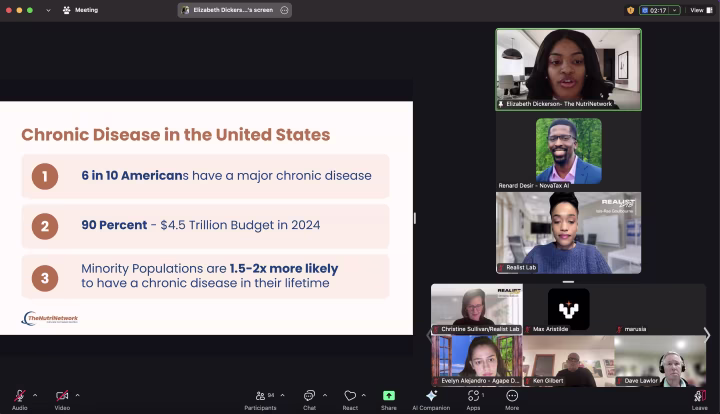Open the Meeting info label in title bar
Screen dimensions: 720x414
pos(86,10)
